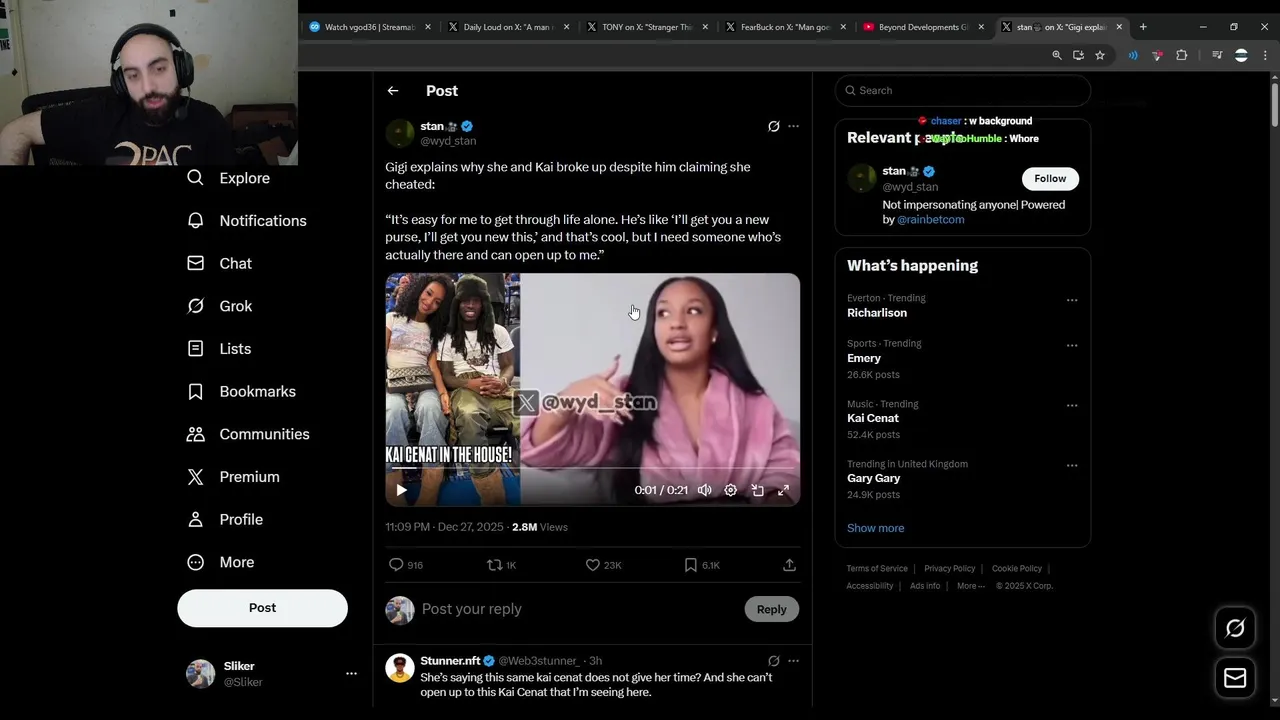Open Grok icon on Stunner.nft reply
Image resolution: width=1280 pixels, height=720 pixels.
773,661
